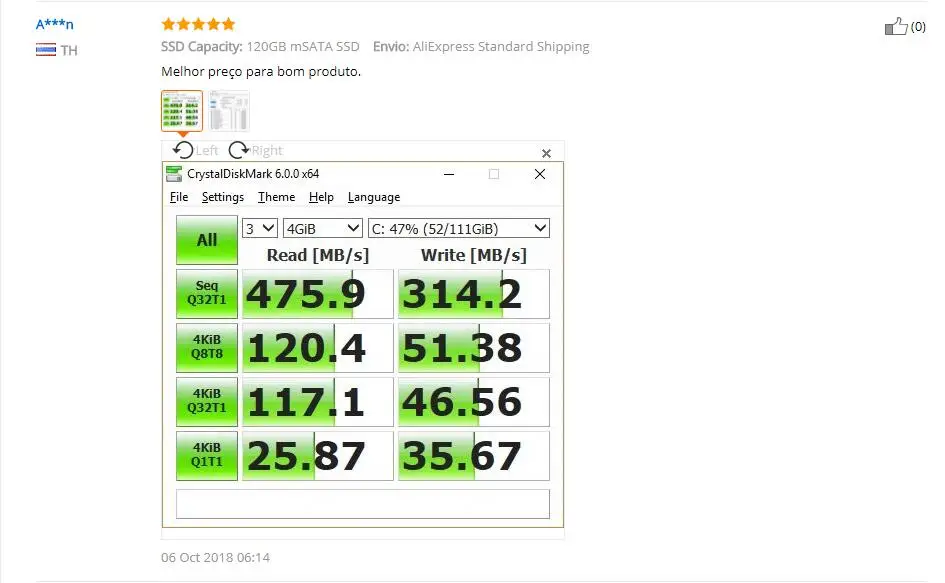Image resolution: width=945 pixels, height=583 pixels.
Task: Click the thumbs-up like icon
Action: pos(896,27)
